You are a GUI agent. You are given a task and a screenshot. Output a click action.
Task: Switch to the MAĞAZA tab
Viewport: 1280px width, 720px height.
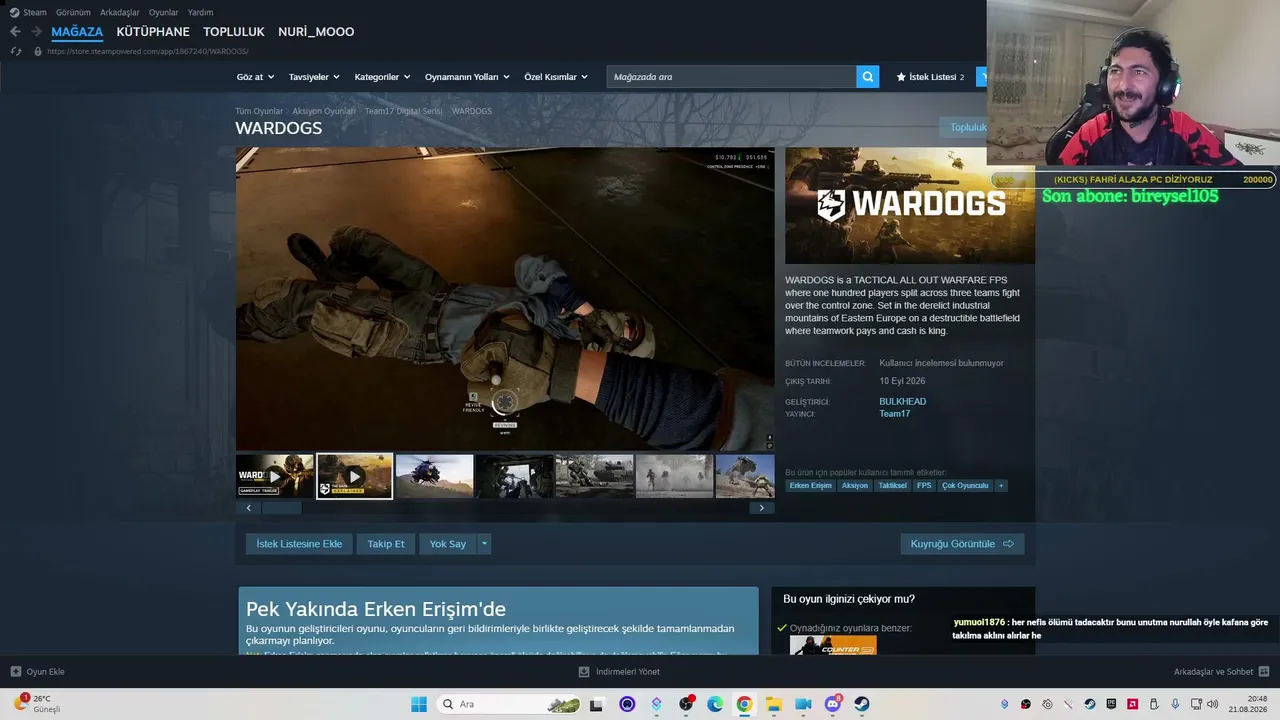[x=77, y=32]
